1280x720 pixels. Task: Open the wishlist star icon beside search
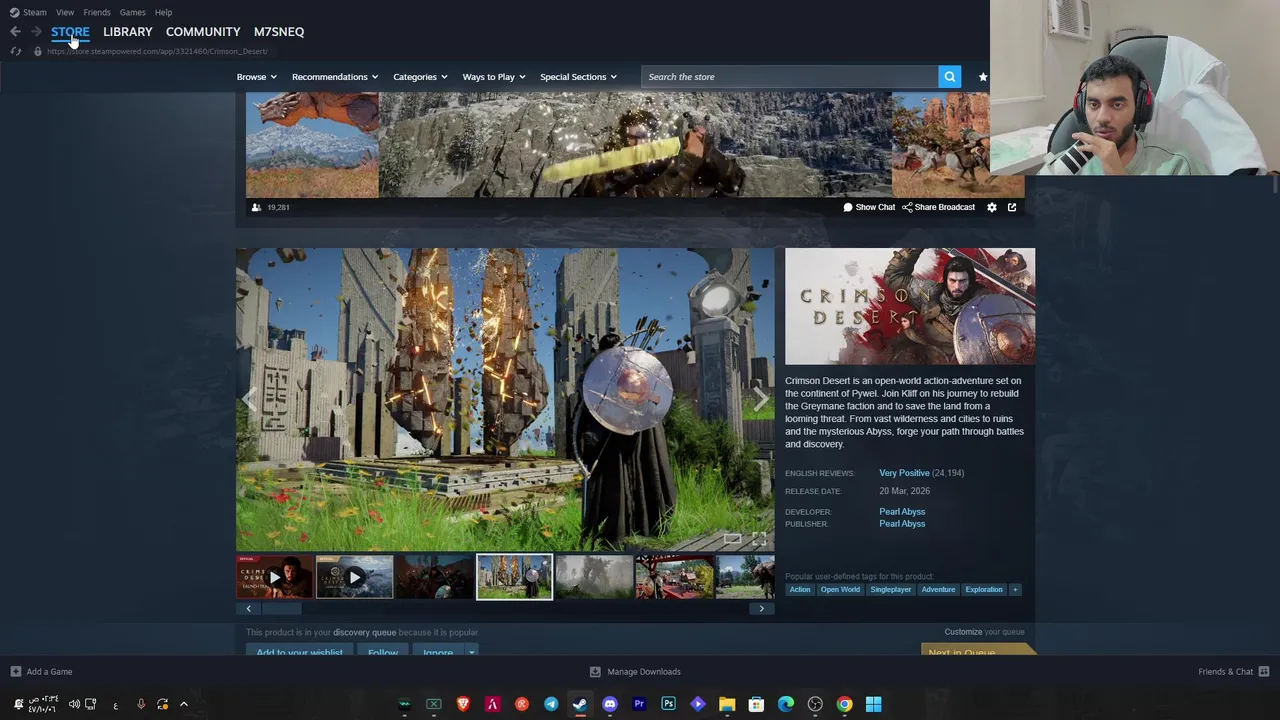[983, 77]
